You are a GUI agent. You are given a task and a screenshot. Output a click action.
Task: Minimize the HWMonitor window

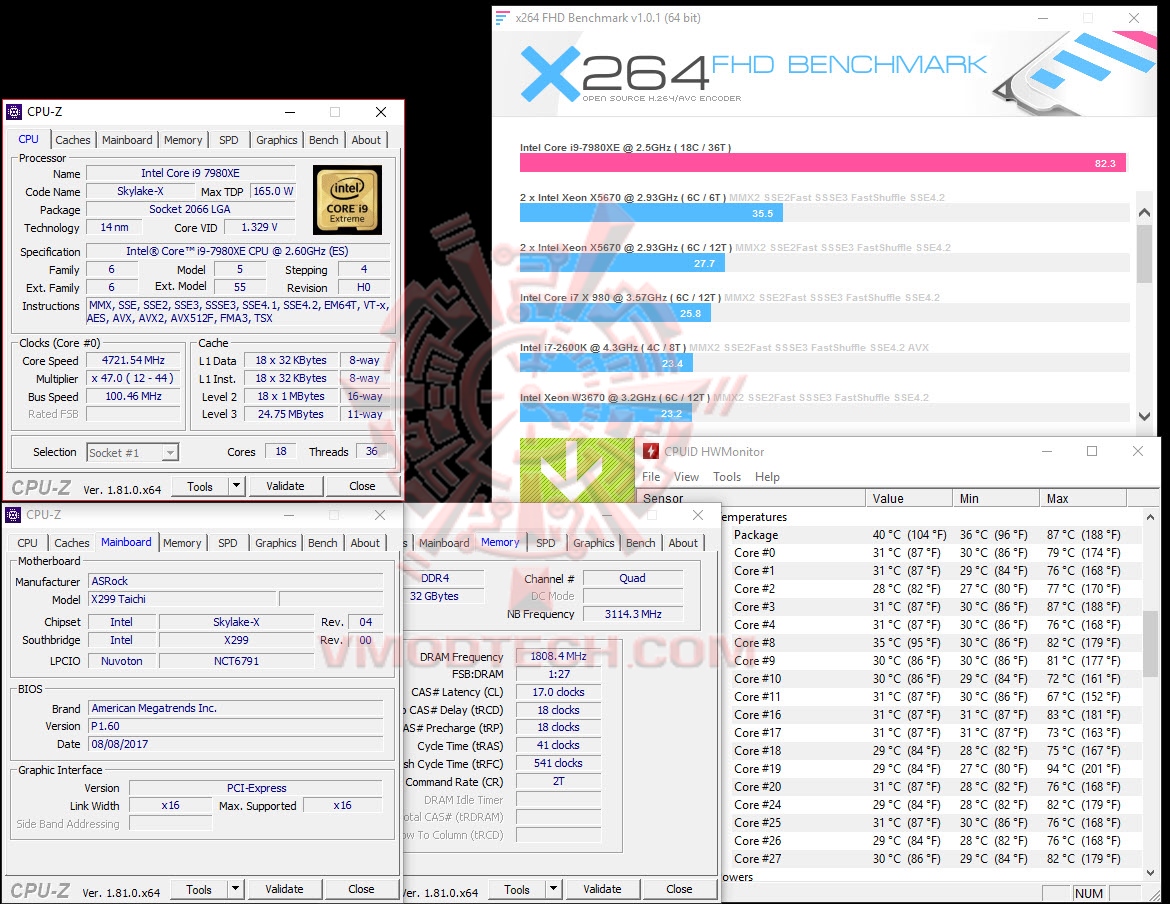coord(1047,451)
